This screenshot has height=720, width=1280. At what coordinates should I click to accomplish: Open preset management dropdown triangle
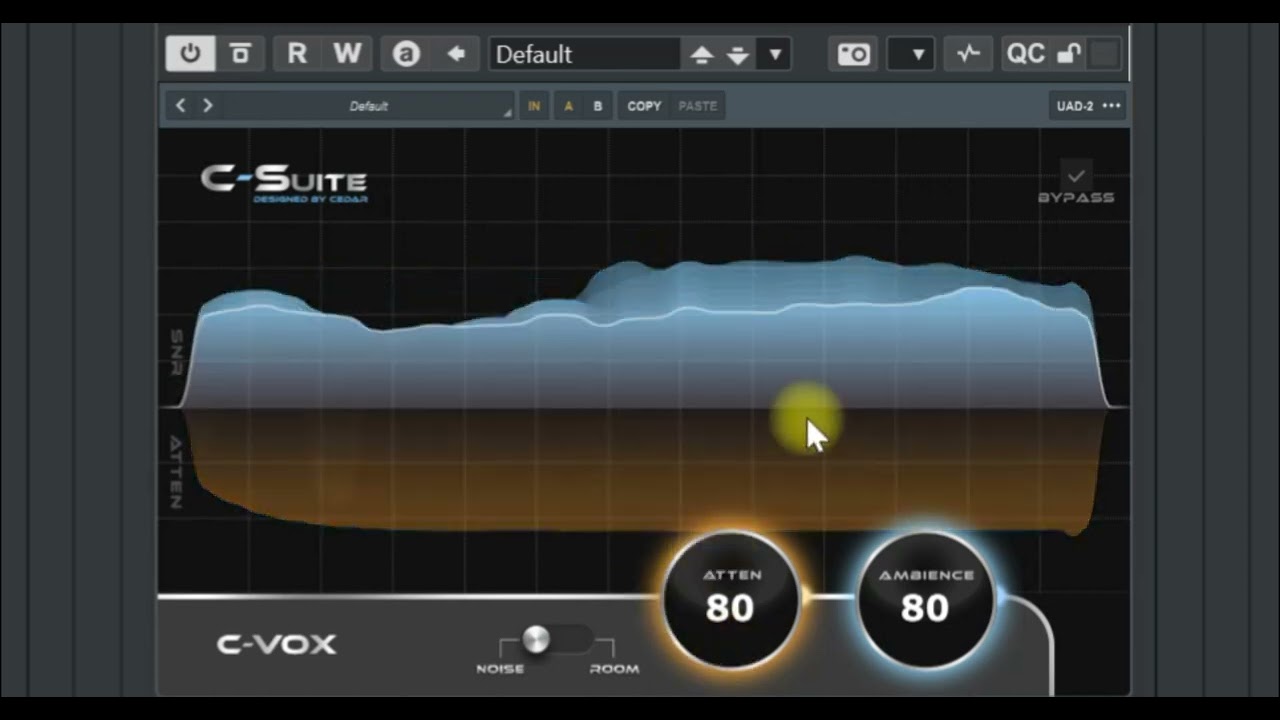click(x=775, y=55)
